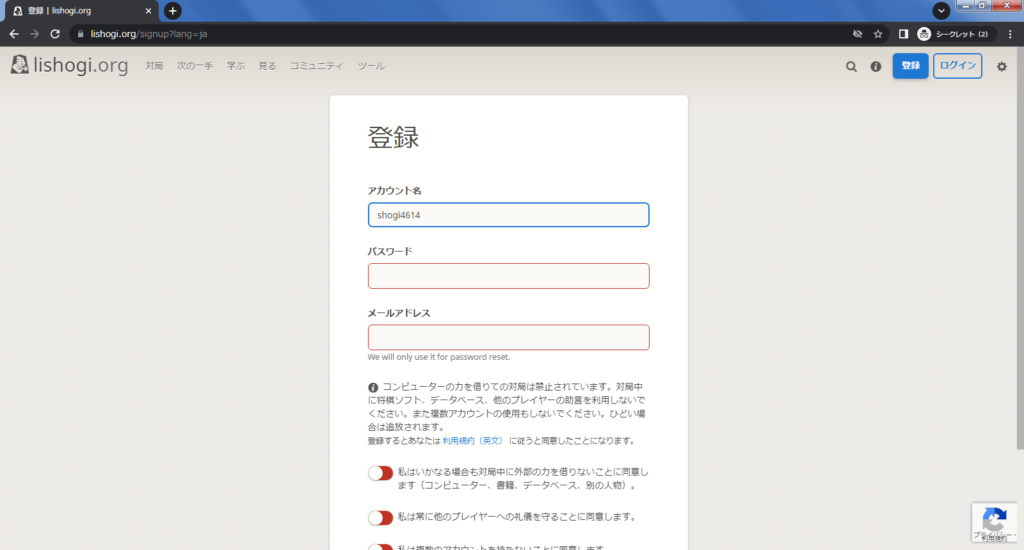Click the browser address bar URL

[148, 34]
